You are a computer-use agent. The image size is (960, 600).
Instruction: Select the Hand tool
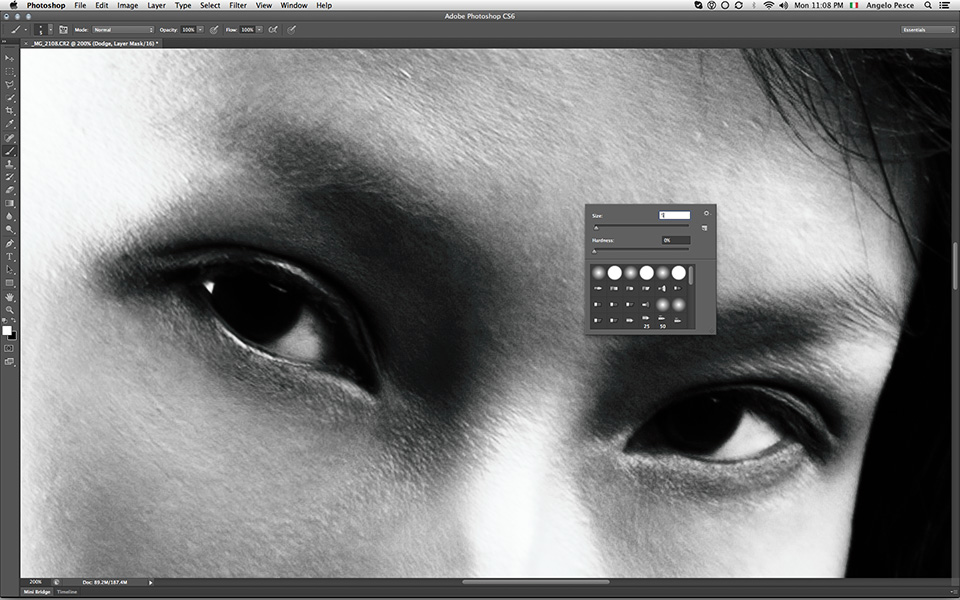pyautogui.click(x=9, y=298)
